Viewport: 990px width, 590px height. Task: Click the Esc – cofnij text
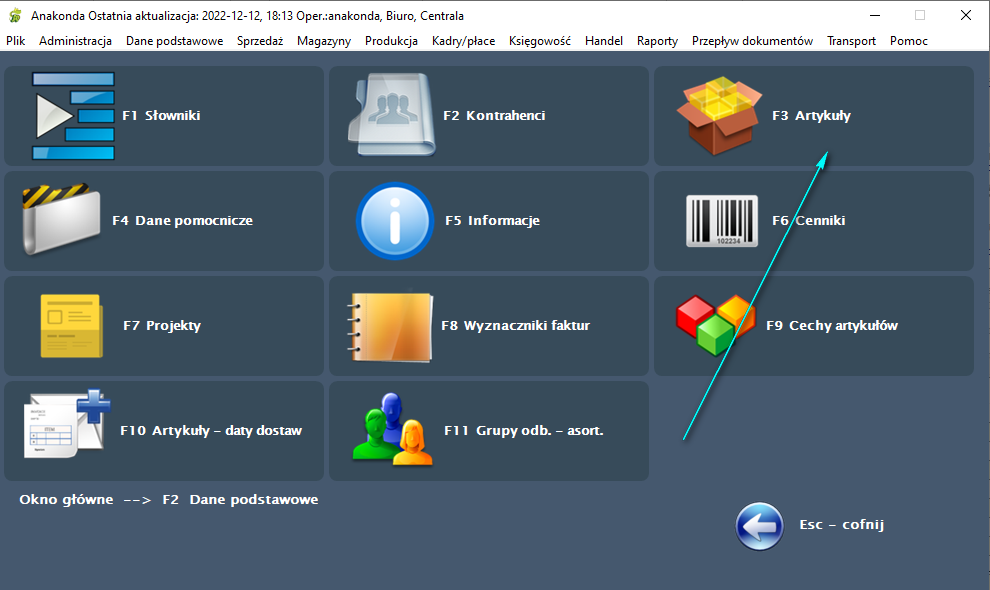point(842,525)
